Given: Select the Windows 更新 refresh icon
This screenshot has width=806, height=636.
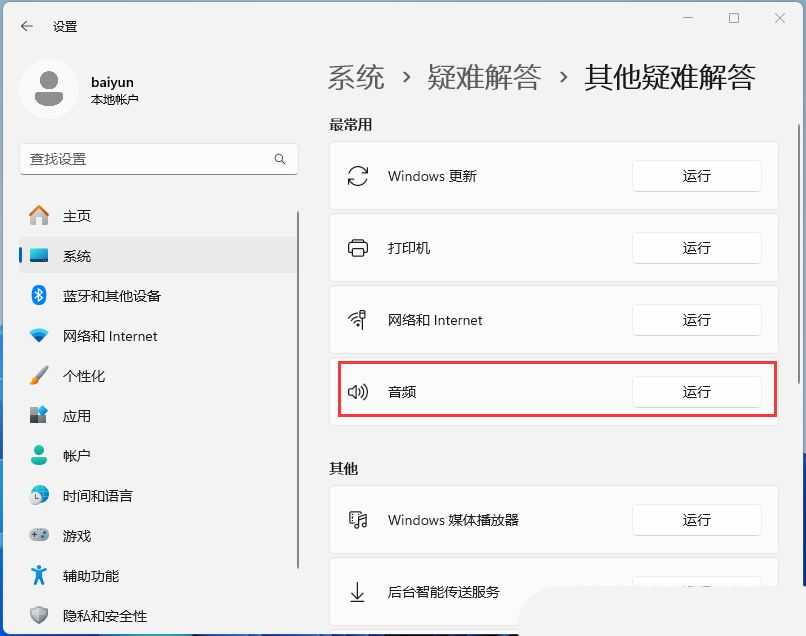Looking at the screenshot, I should tap(357, 175).
